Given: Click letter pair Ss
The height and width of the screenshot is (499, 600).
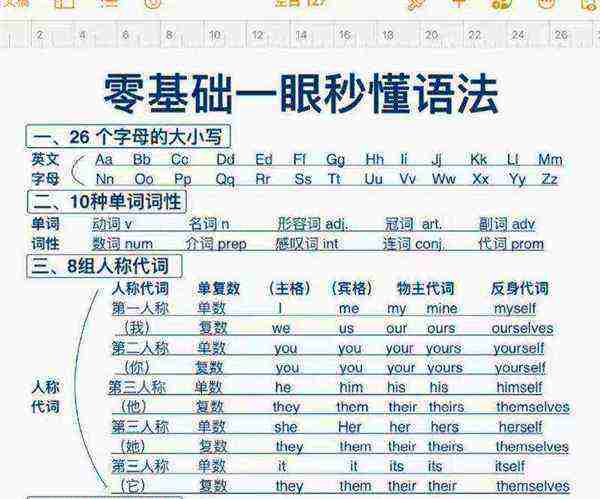Looking at the screenshot, I should (x=303, y=179).
